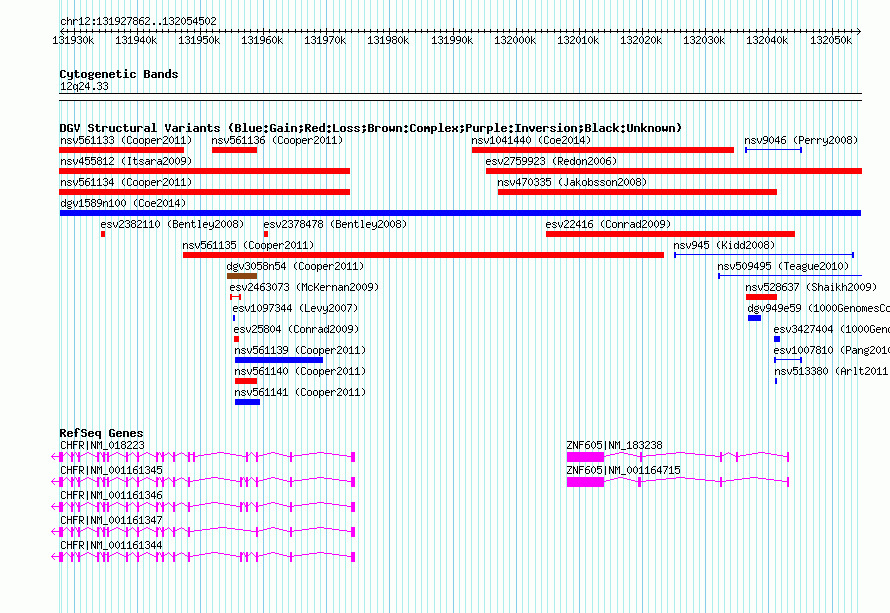Screen dimensions: 890x613
Task: Click the blue dgv1589n100 gain bar
Action: [x=460, y=213]
